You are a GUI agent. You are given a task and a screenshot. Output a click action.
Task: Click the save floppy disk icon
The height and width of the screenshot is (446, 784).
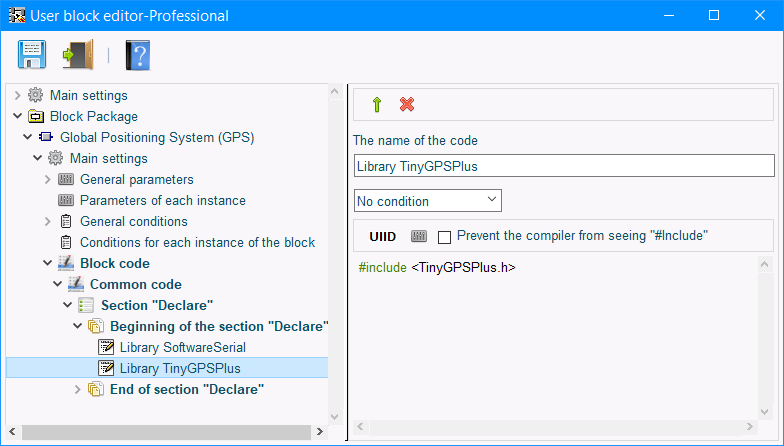32,54
